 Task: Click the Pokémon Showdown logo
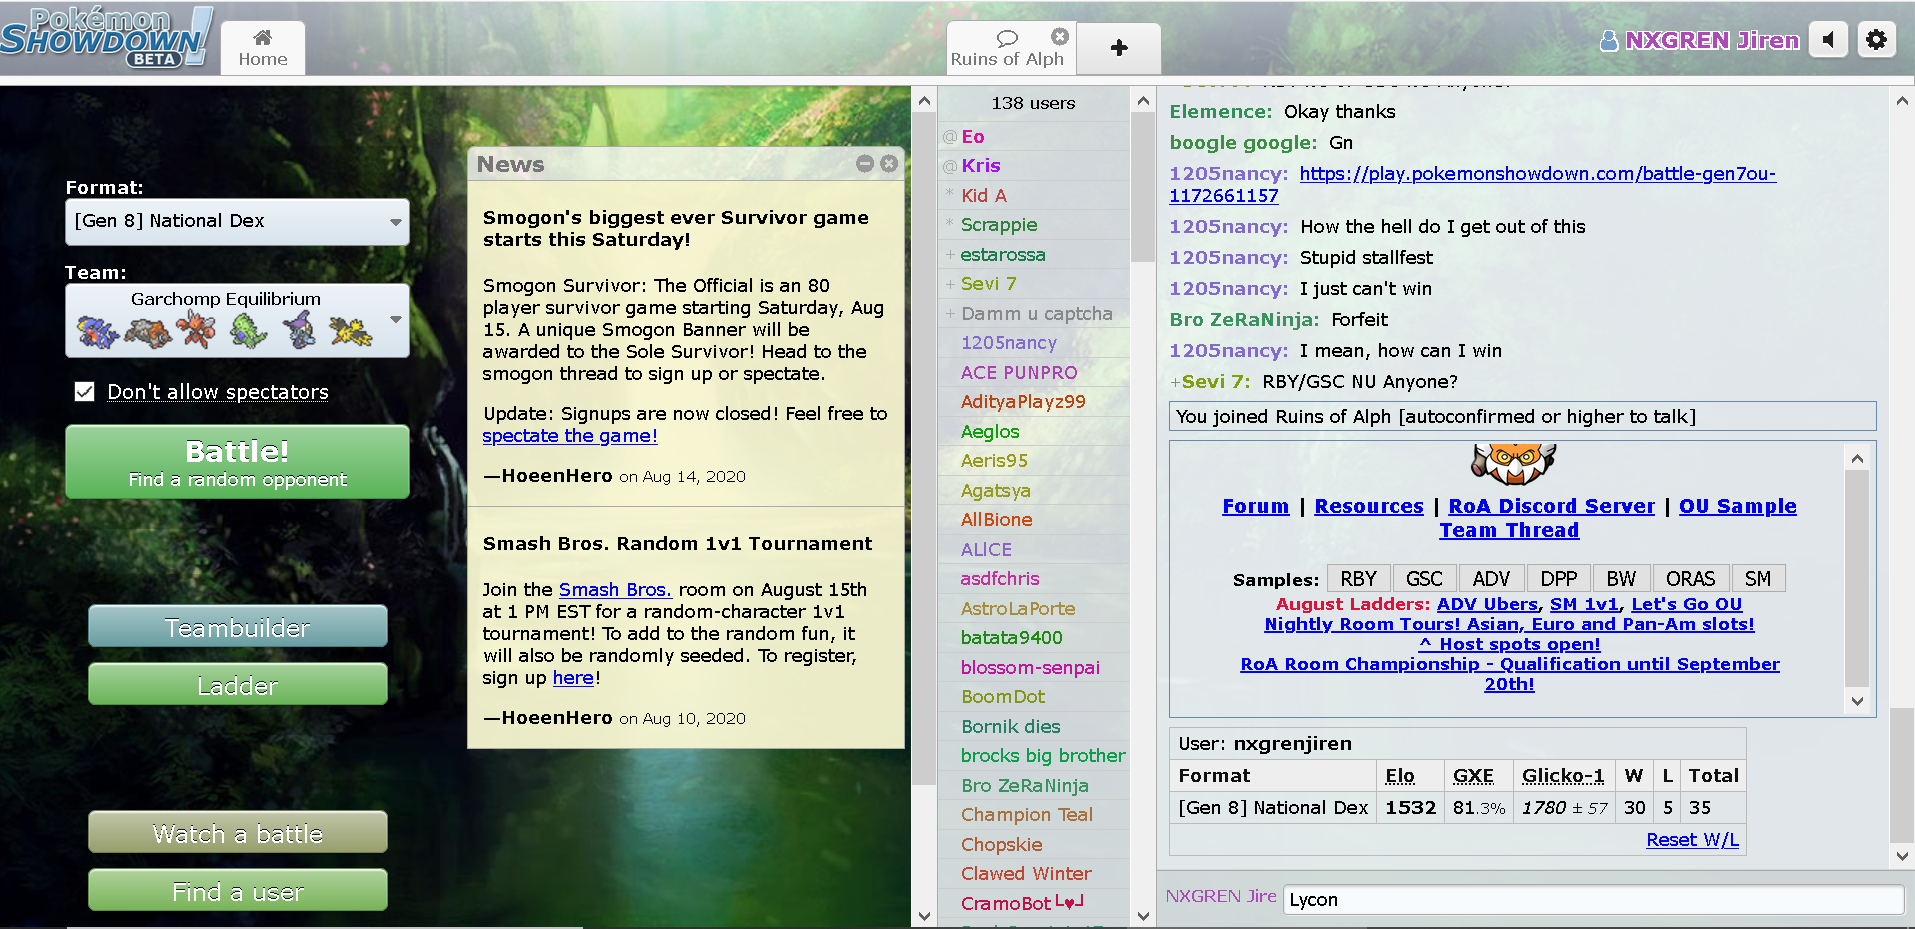coord(106,38)
